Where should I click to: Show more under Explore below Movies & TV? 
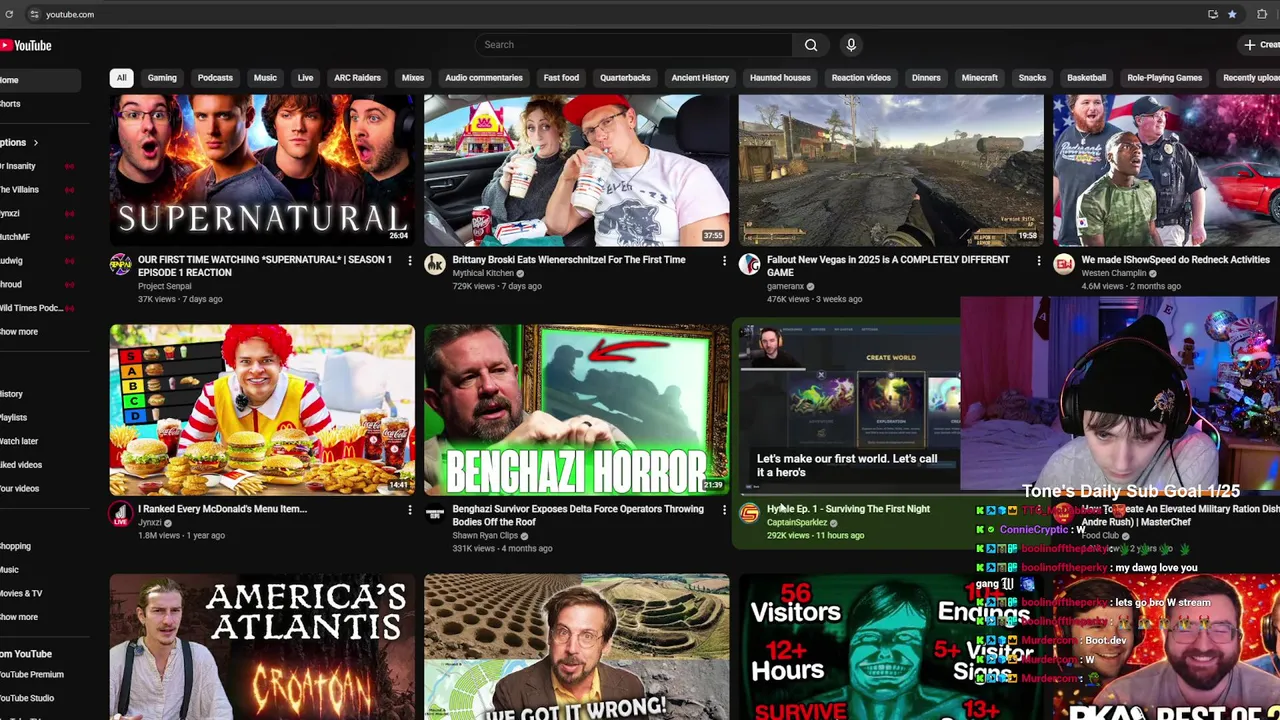pos(19,617)
